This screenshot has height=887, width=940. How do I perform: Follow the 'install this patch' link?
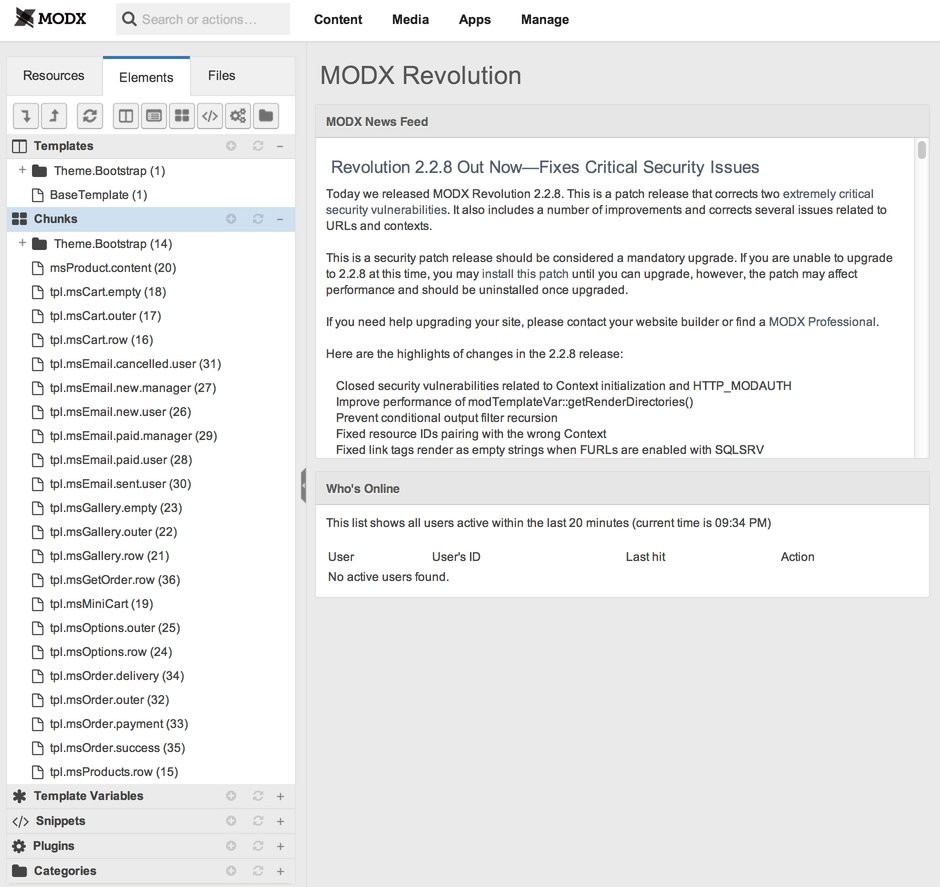[x=525, y=274]
